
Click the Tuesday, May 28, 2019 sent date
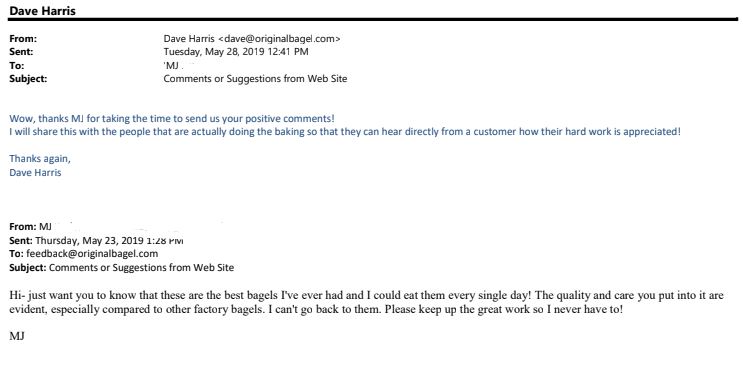pyautogui.click(x=236, y=52)
